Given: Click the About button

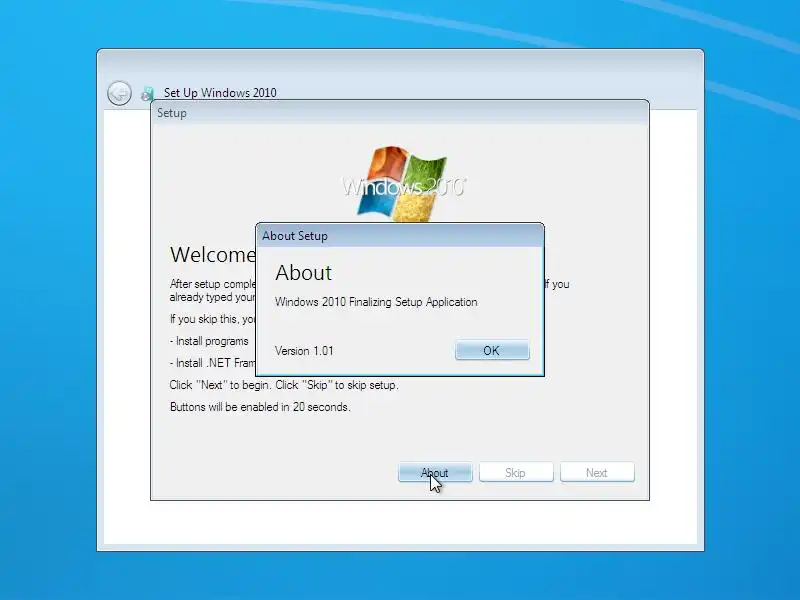Looking at the screenshot, I should [x=435, y=472].
